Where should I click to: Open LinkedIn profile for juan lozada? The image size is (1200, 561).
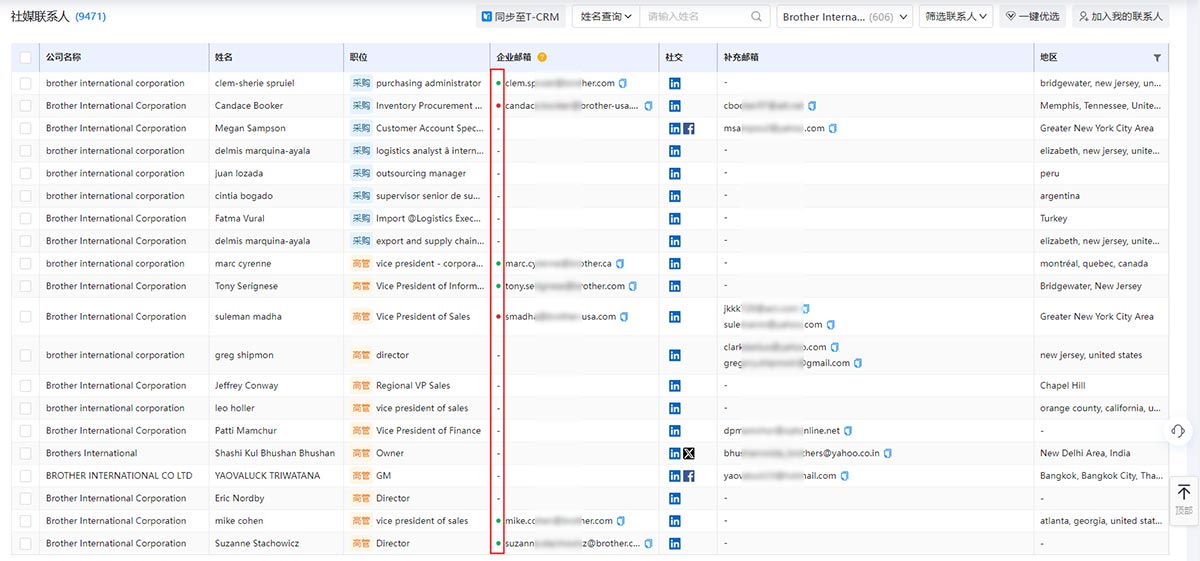[x=675, y=174]
